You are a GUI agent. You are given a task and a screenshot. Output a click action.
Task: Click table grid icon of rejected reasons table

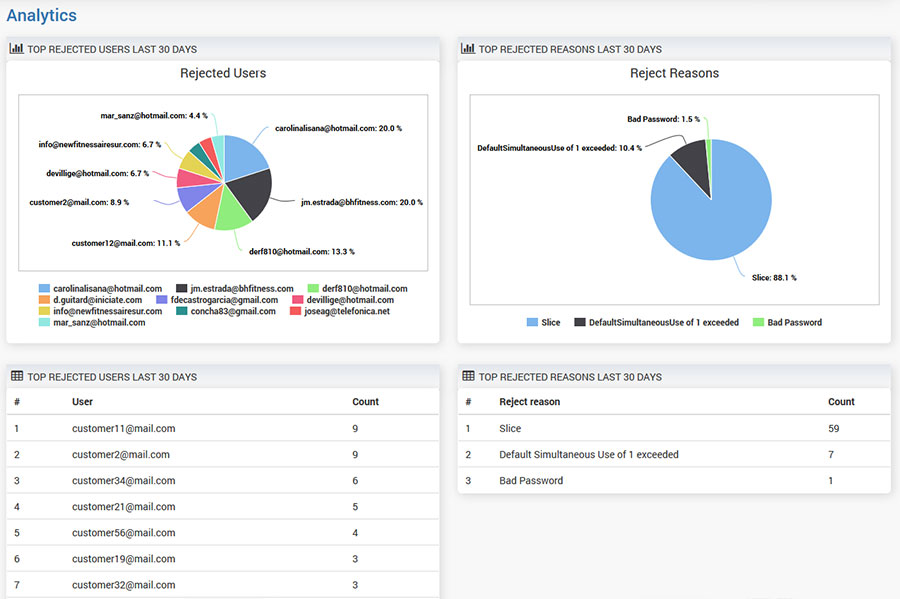click(466, 376)
